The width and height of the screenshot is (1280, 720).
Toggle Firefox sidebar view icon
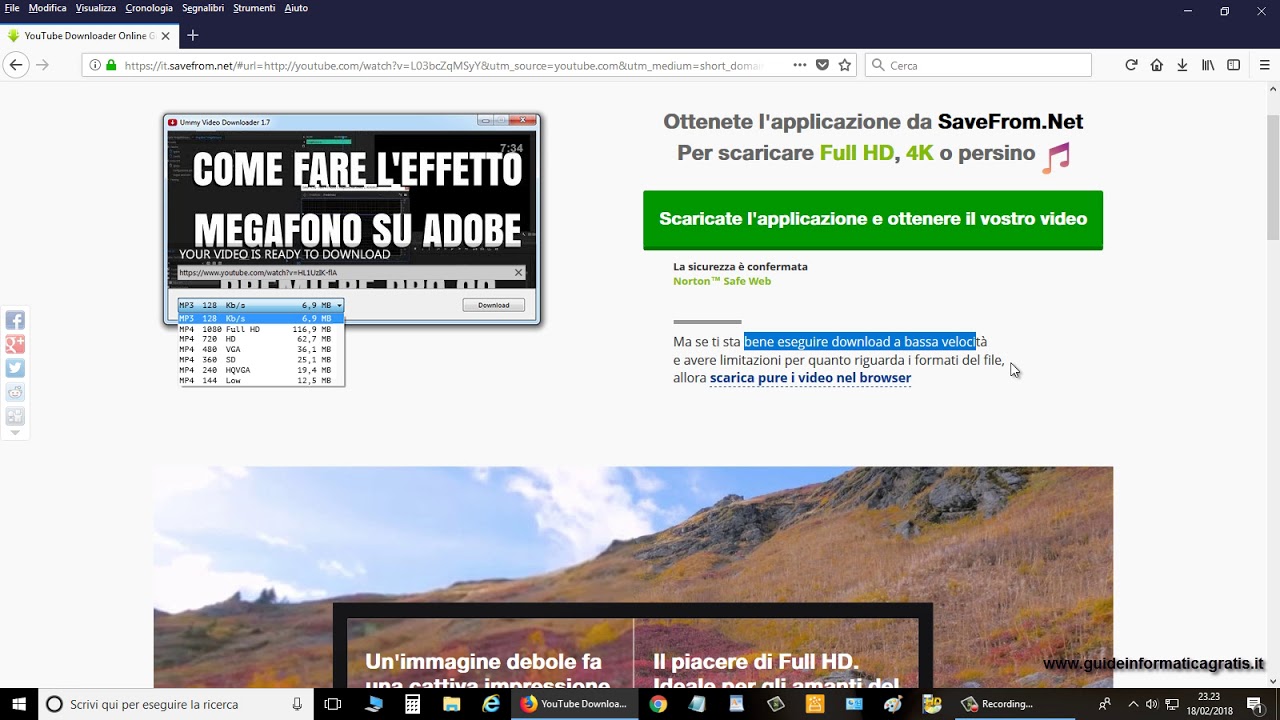point(1234,65)
